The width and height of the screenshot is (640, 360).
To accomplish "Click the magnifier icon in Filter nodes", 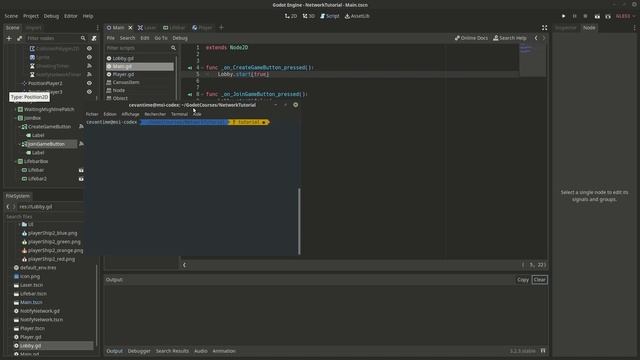I will pyautogui.click(x=83, y=38).
